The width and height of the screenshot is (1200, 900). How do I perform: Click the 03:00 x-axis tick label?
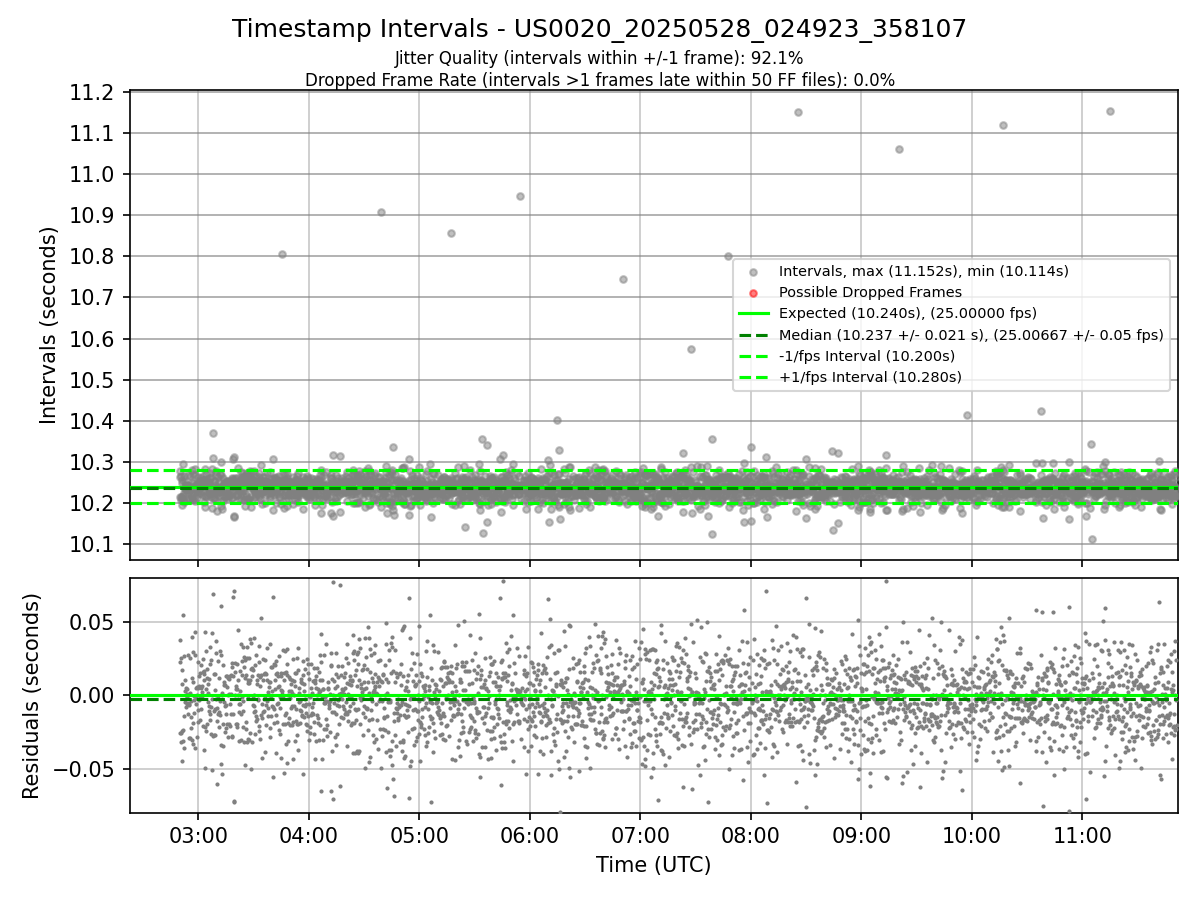(x=197, y=834)
